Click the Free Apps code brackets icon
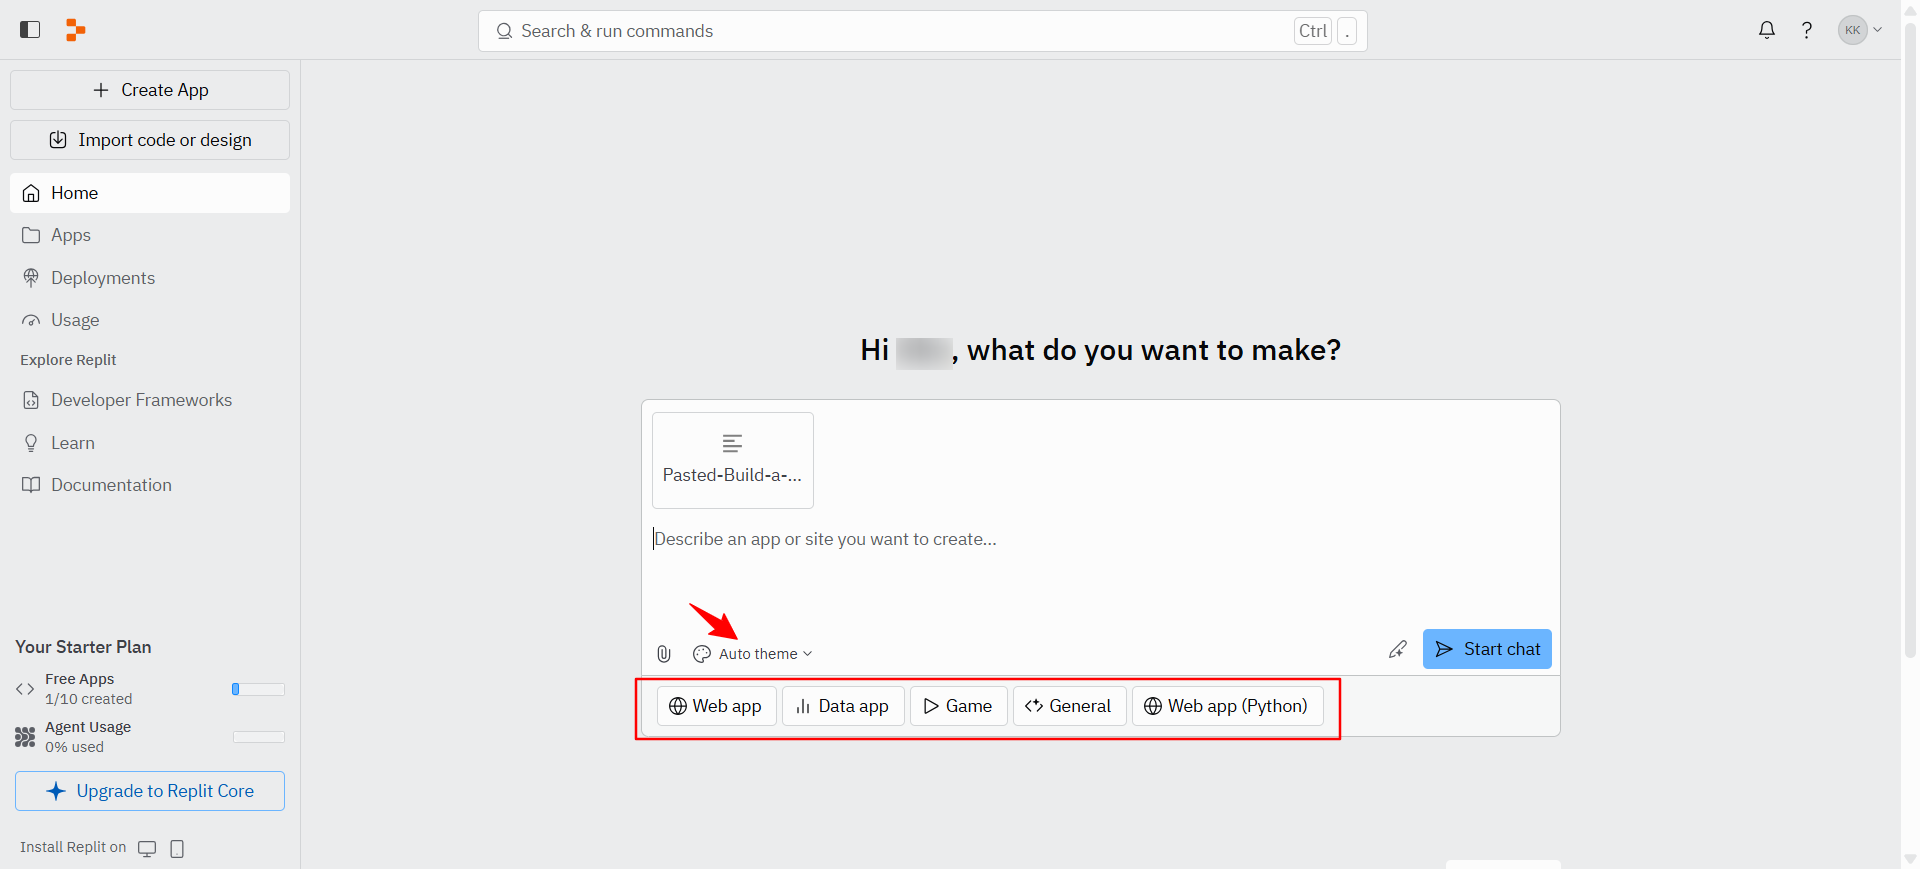Viewport: 1920px width, 869px height. coord(25,689)
